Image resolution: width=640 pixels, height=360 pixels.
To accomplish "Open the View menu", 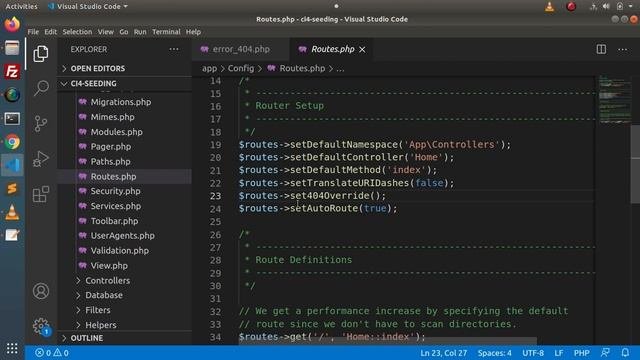I will click(106, 32).
